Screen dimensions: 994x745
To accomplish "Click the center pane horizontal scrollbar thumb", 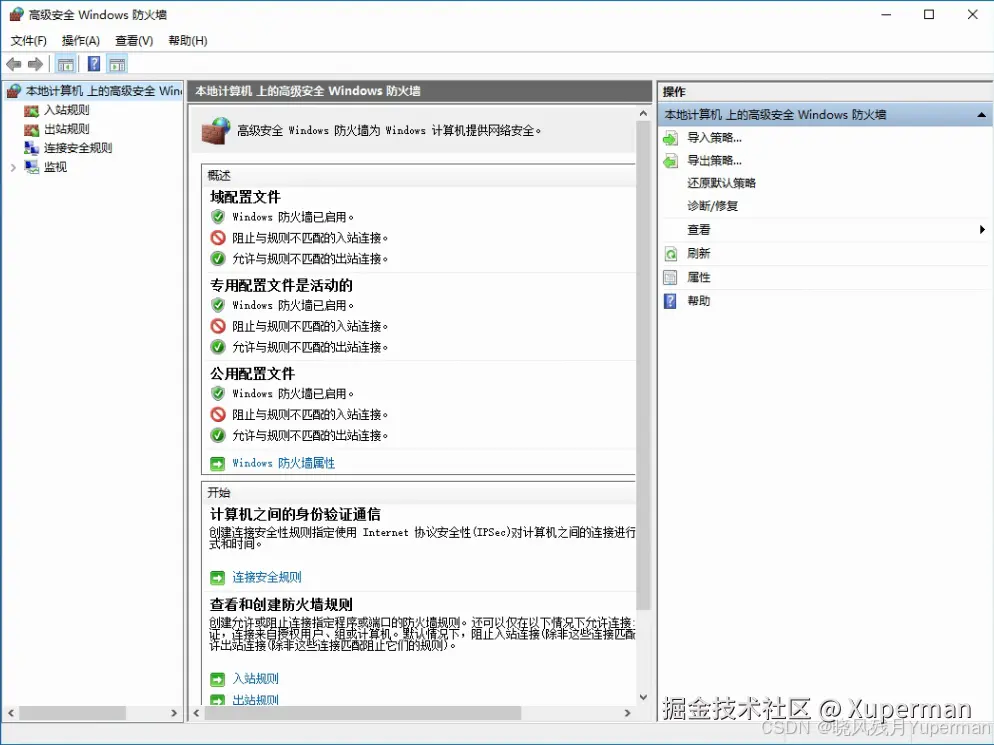I will [363, 713].
